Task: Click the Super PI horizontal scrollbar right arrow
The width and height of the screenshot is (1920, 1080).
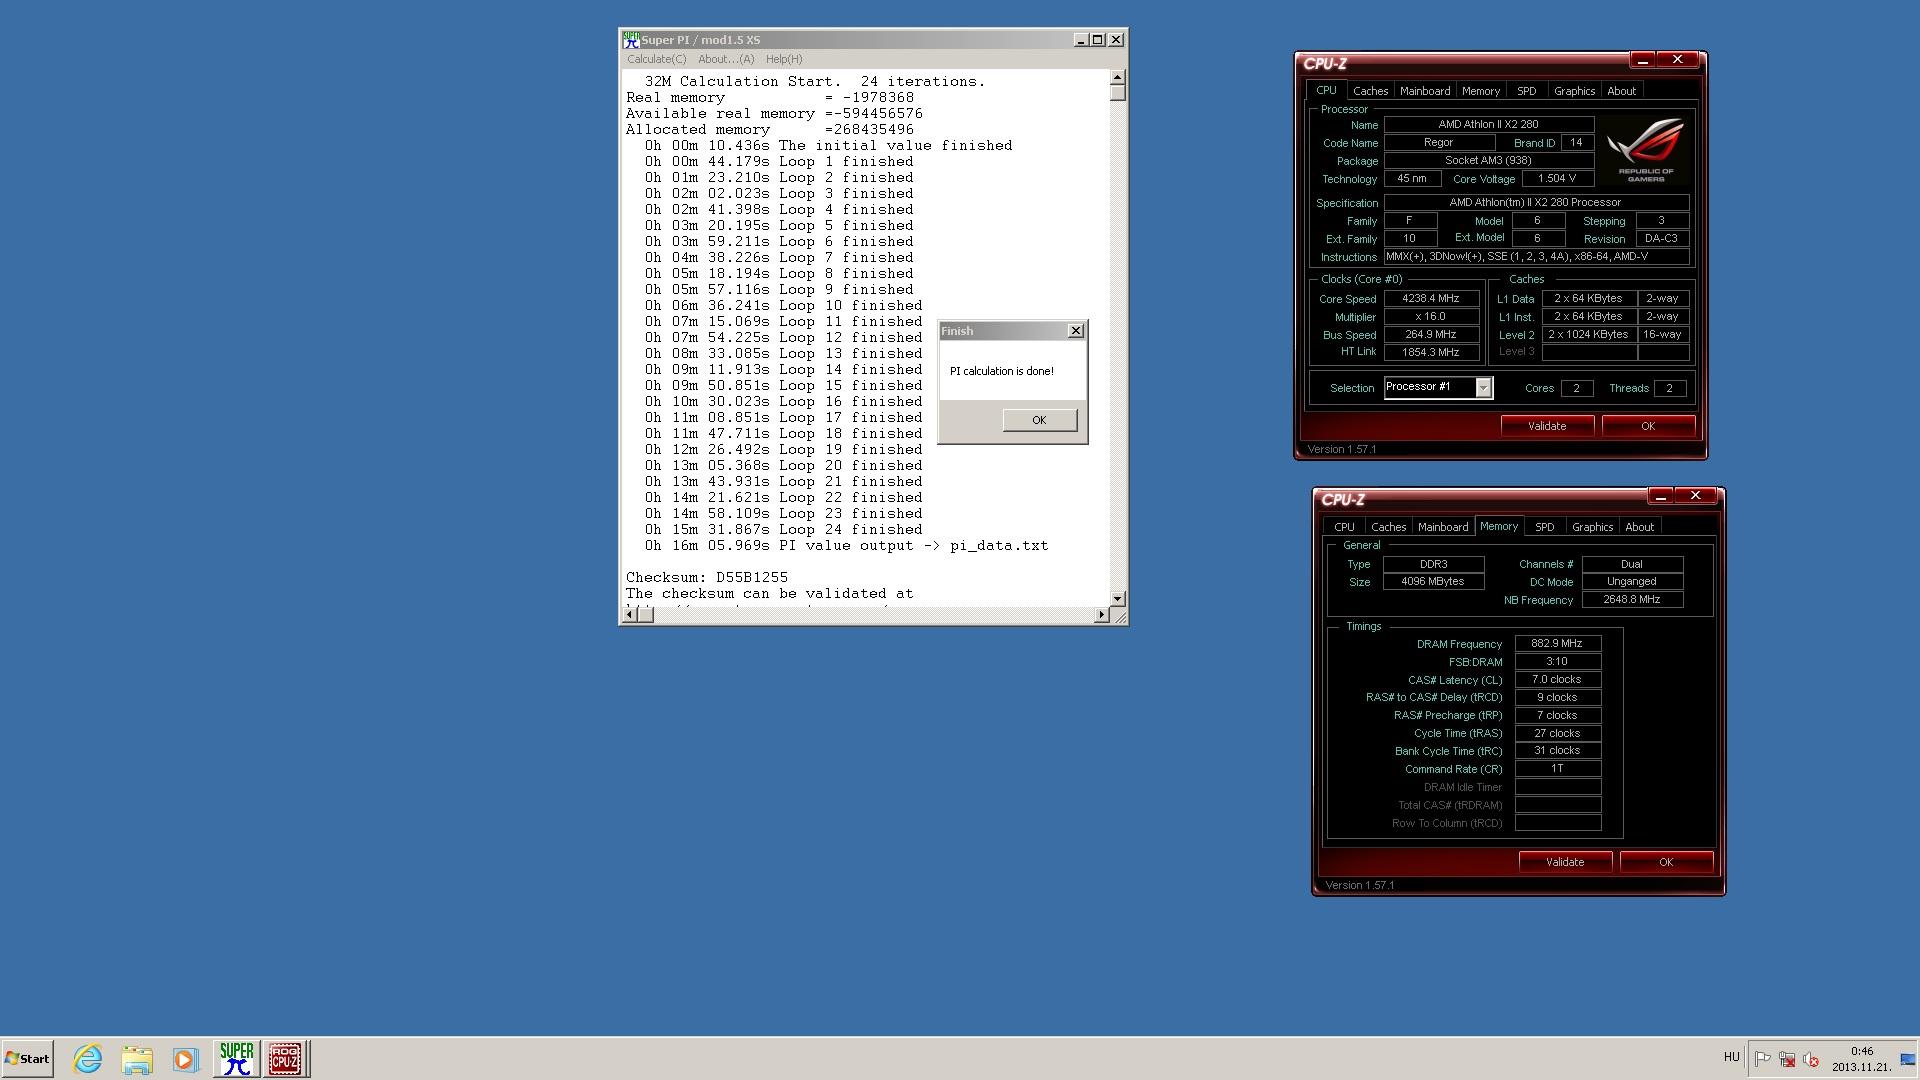Action: pyautogui.click(x=1101, y=615)
